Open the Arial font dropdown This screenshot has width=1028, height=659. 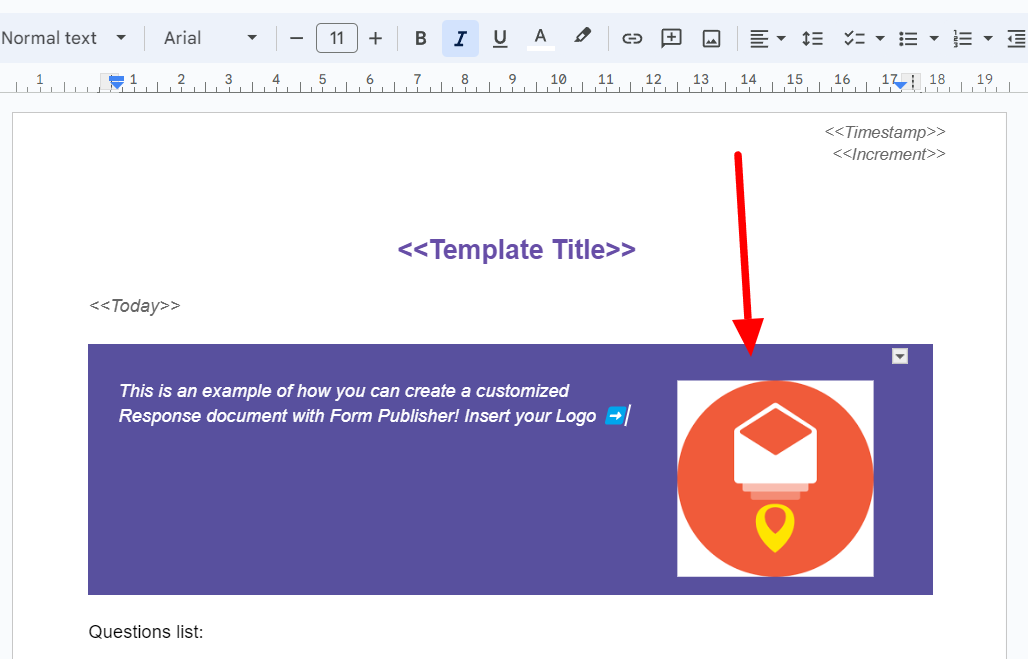tap(210, 38)
